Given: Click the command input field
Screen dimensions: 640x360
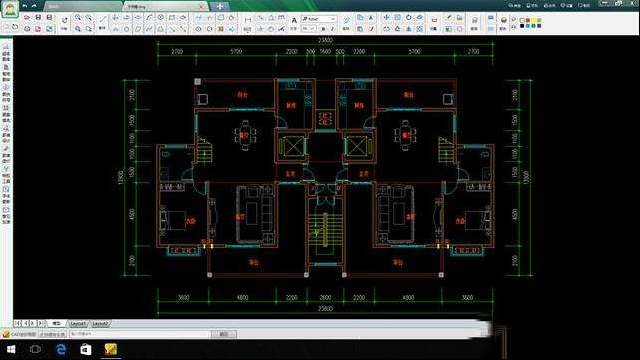Looking at the screenshot, I should [x=139, y=334].
